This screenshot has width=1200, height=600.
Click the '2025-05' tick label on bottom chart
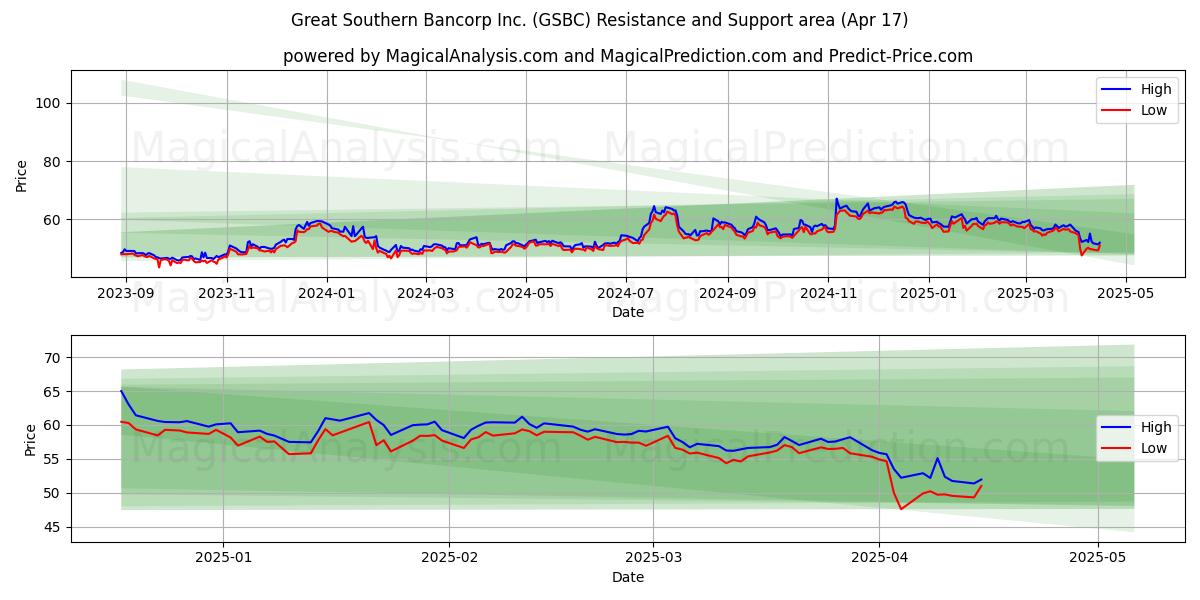point(1098,558)
